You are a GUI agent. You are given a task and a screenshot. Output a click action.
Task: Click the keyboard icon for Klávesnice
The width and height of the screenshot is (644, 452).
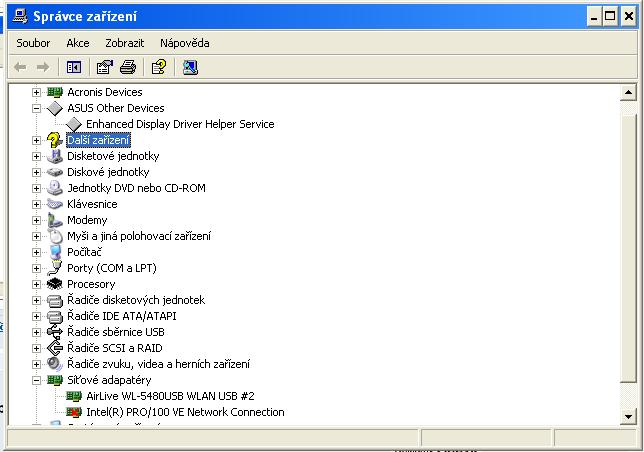pyautogui.click(x=54, y=204)
